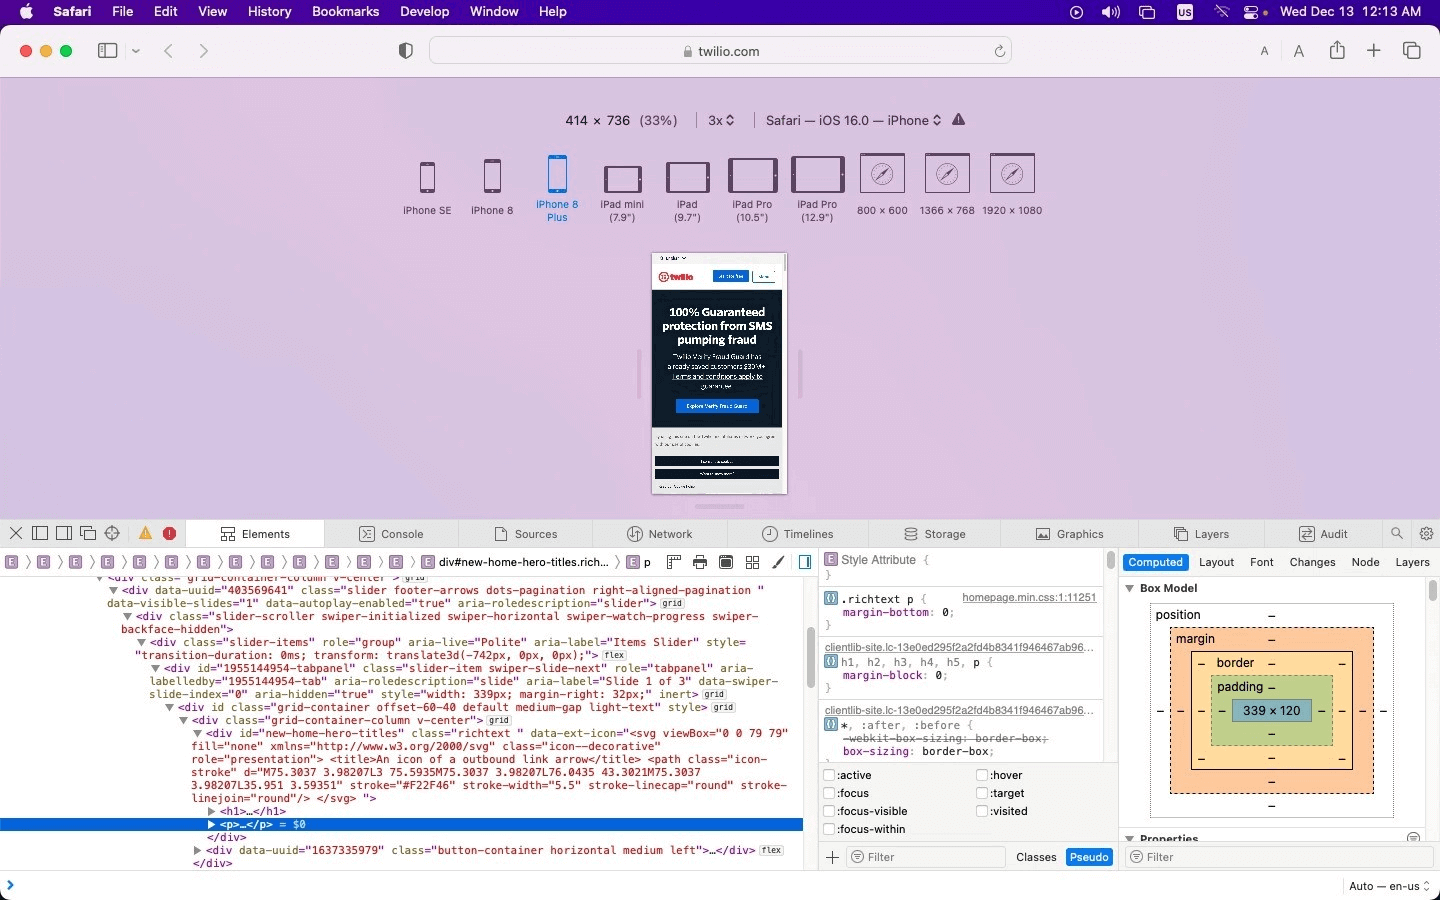Click the red errors indicator icon
This screenshot has height=900, width=1440.
tap(170, 534)
